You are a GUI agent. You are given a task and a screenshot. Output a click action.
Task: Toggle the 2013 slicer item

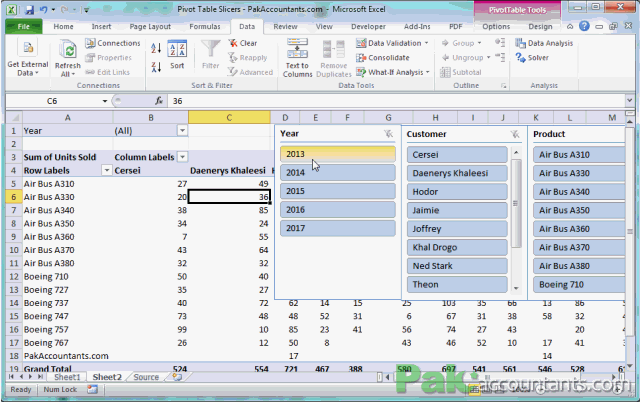[x=338, y=154]
